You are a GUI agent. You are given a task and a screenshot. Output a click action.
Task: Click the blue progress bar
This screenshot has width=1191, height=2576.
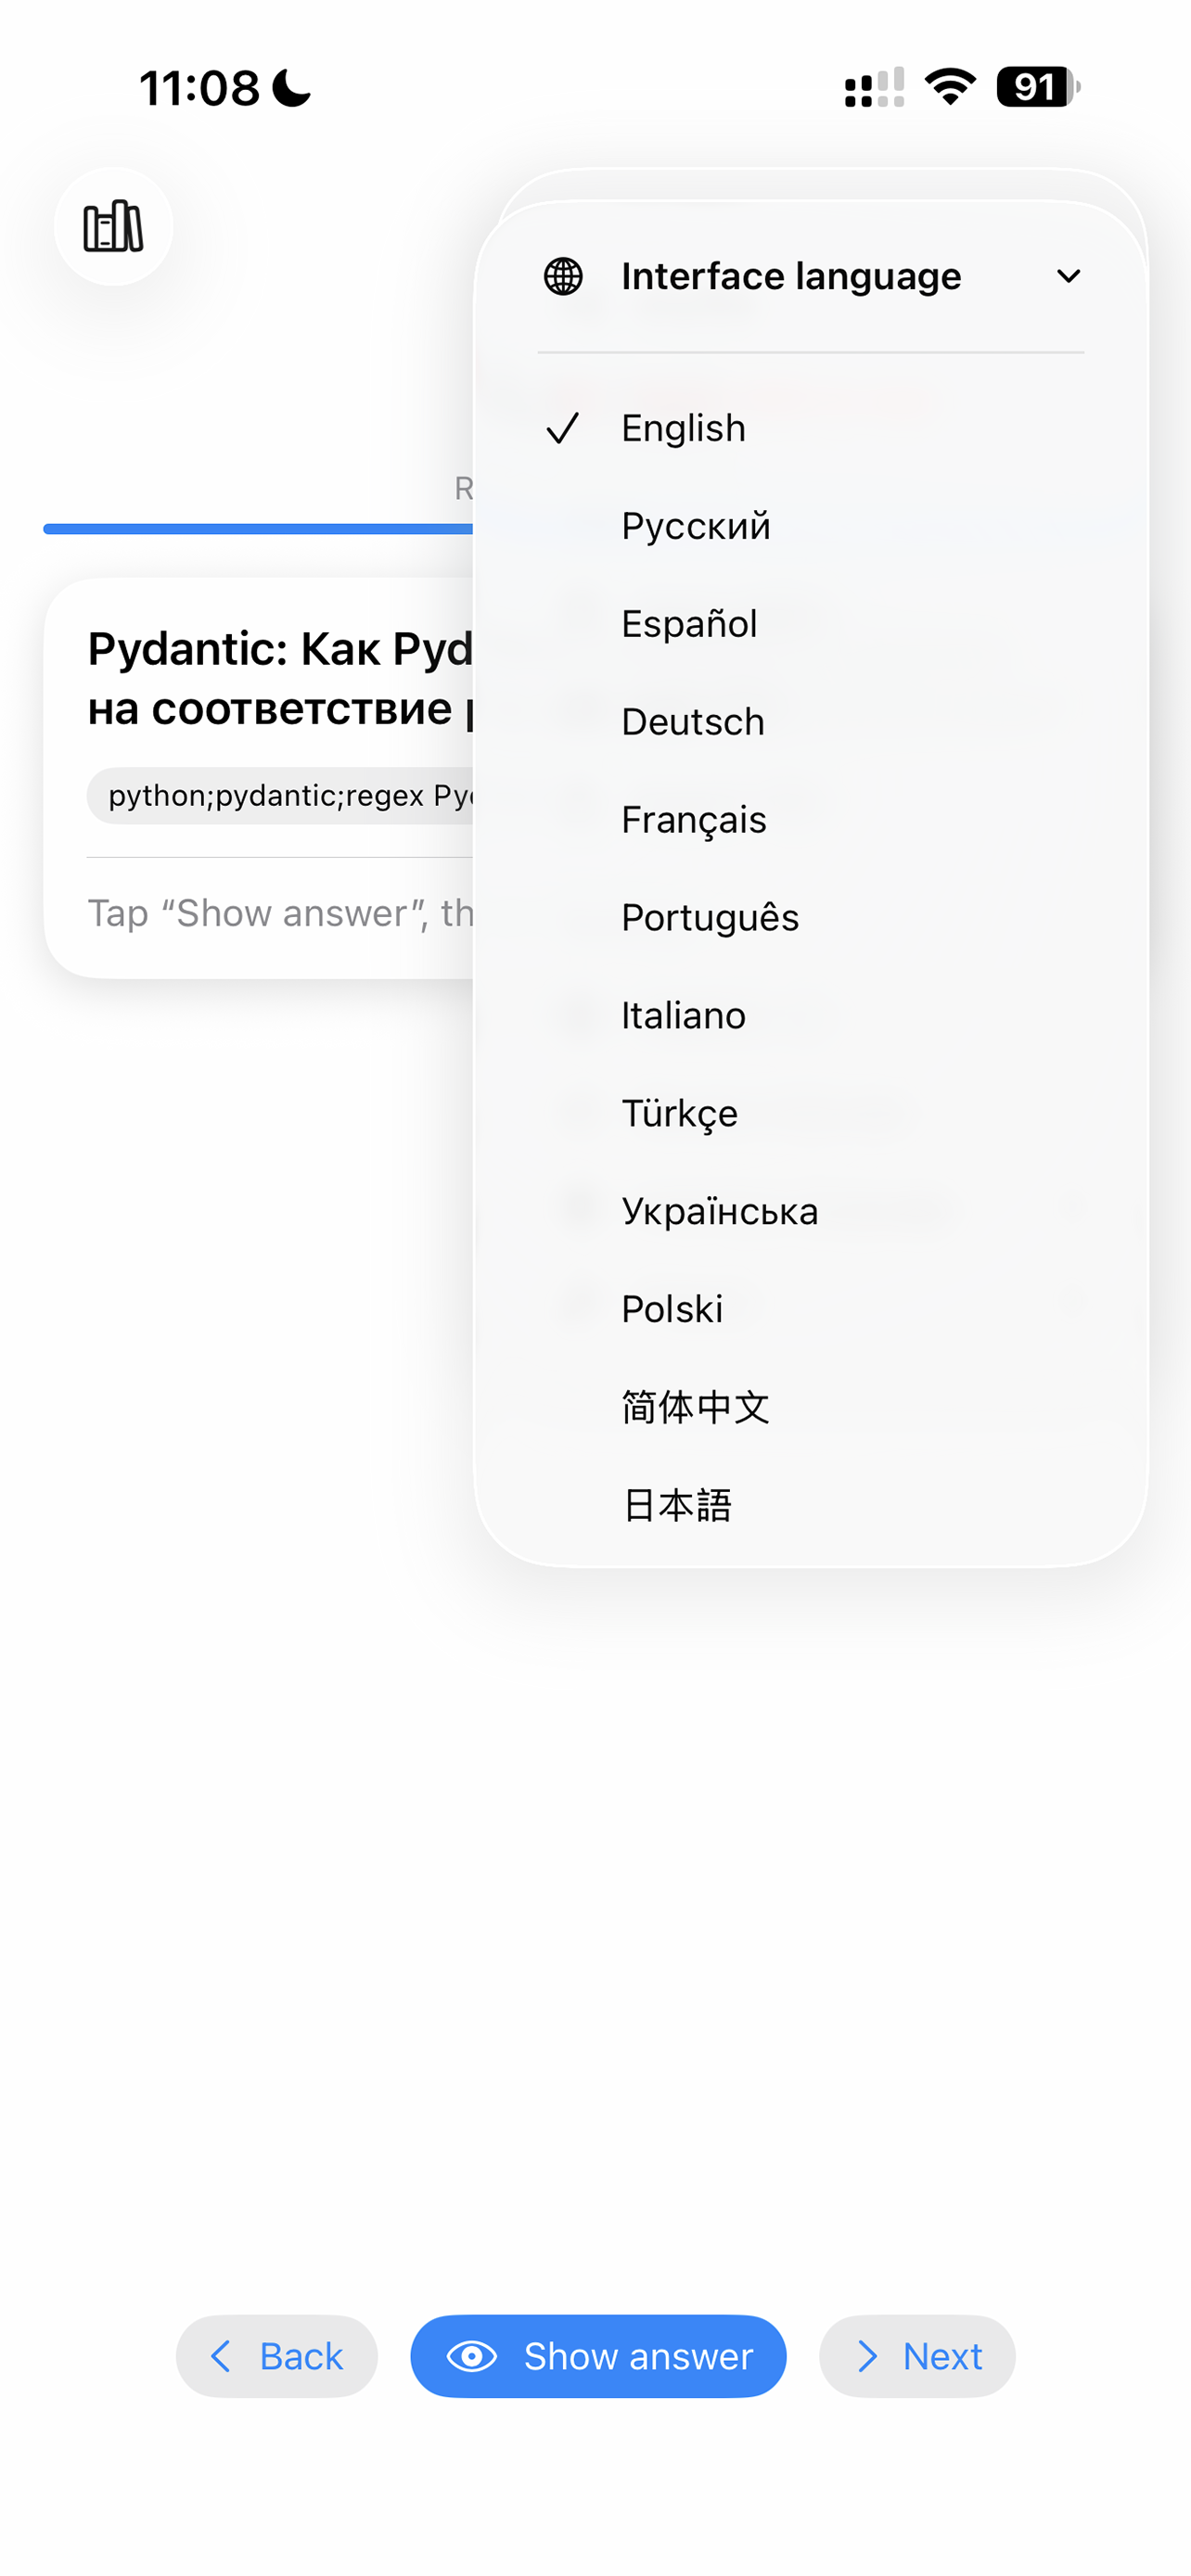coord(258,529)
